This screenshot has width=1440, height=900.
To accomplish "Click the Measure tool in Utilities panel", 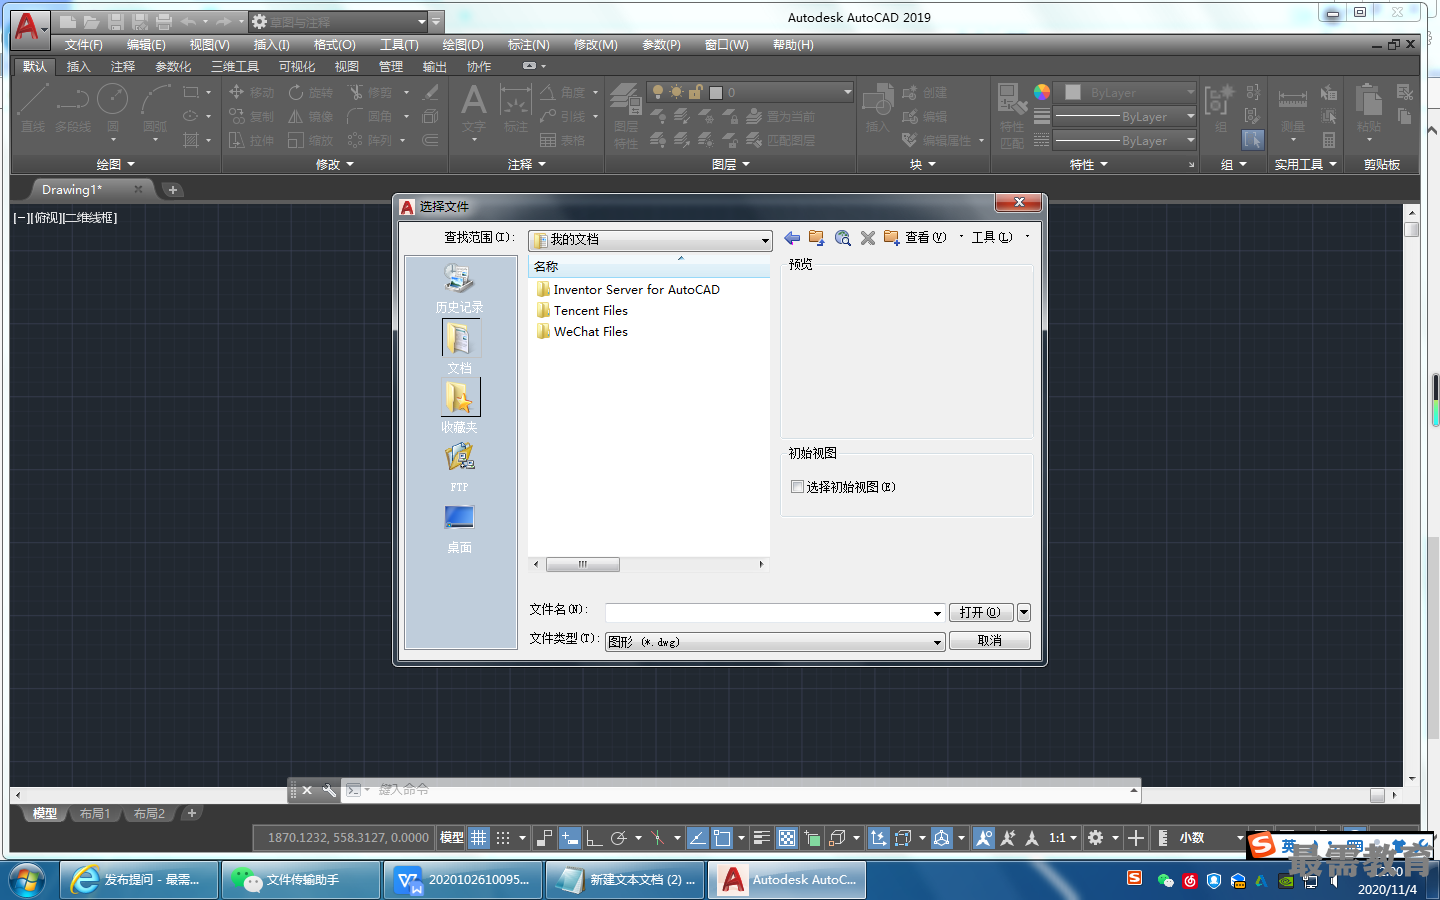I will [x=1293, y=108].
